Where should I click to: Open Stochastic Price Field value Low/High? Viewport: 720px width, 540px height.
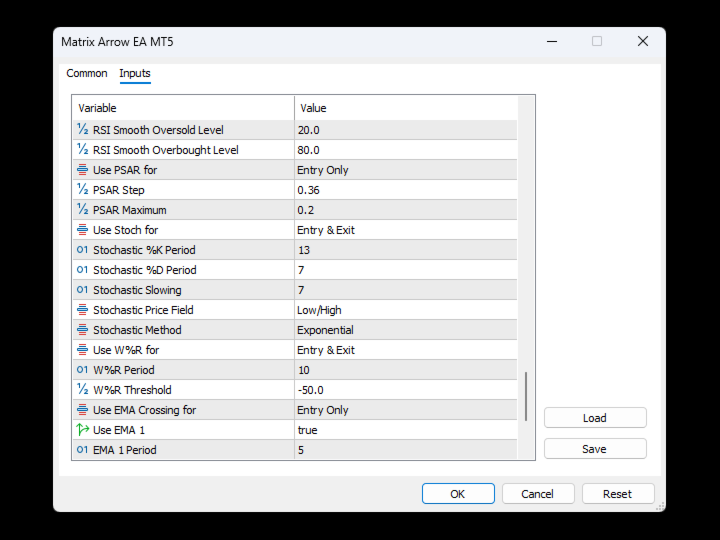coord(405,310)
